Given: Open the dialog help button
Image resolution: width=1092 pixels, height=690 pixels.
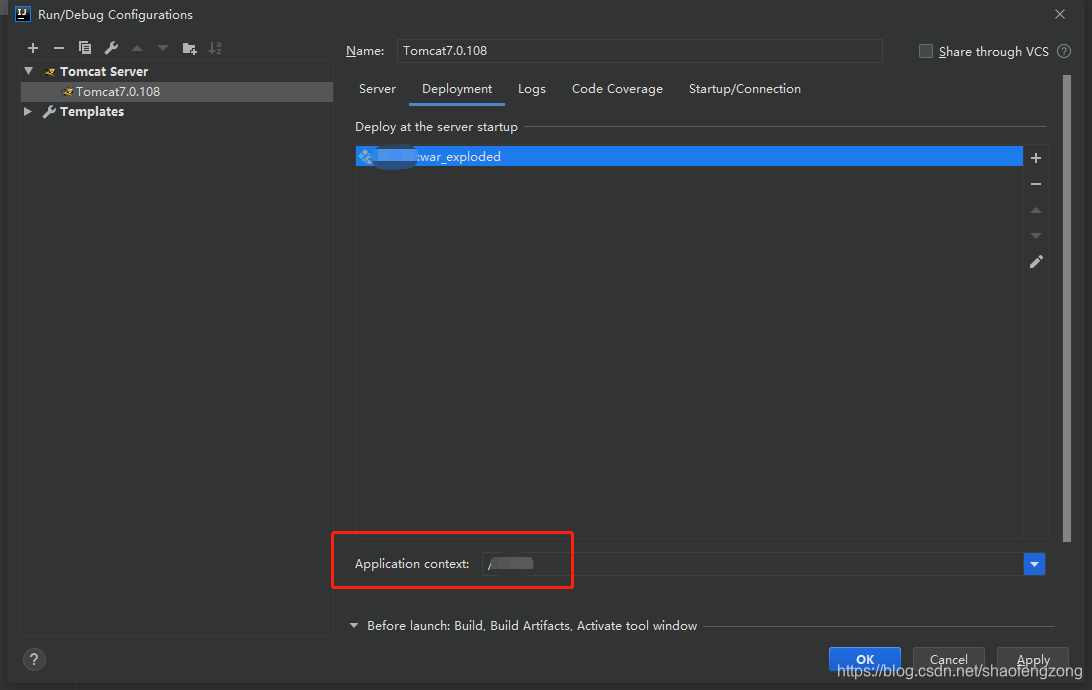Looking at the screenshot, I should (x=34, y=659).
